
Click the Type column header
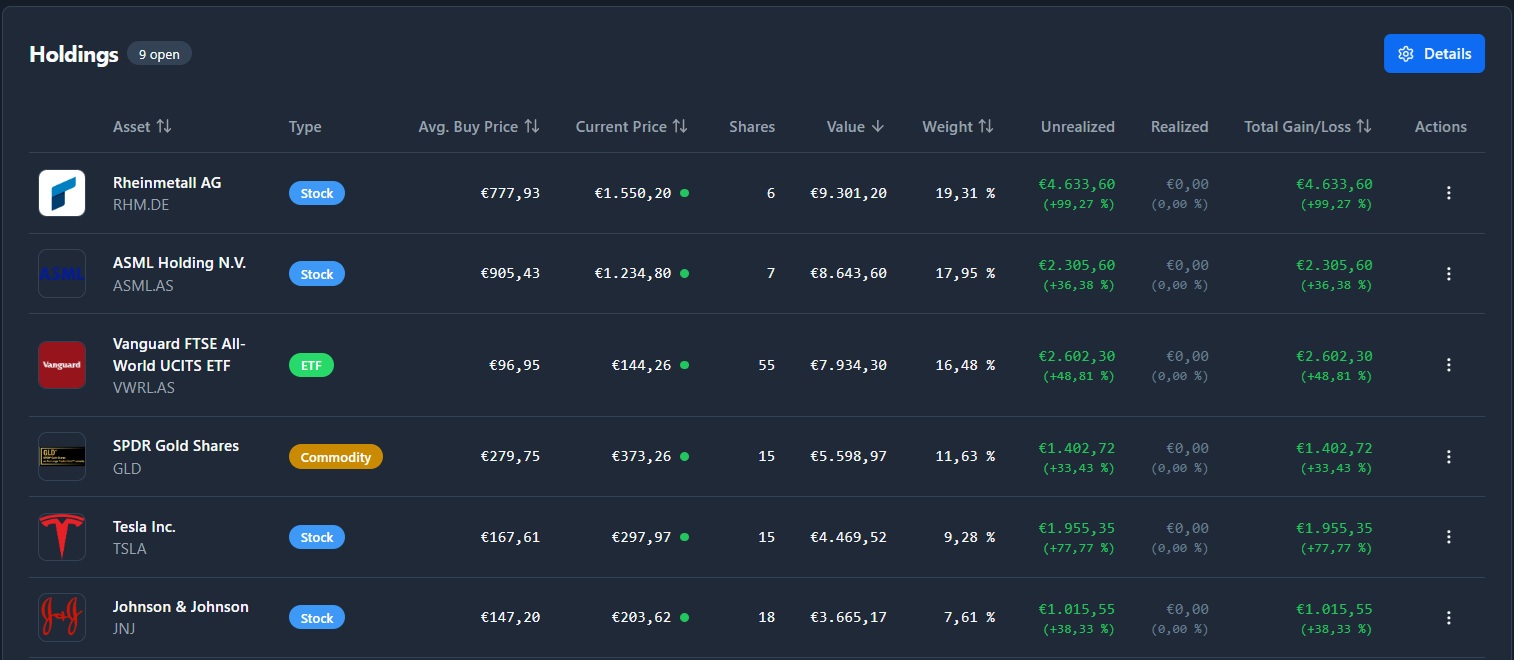pyautogui.click(x=305, y=127)
